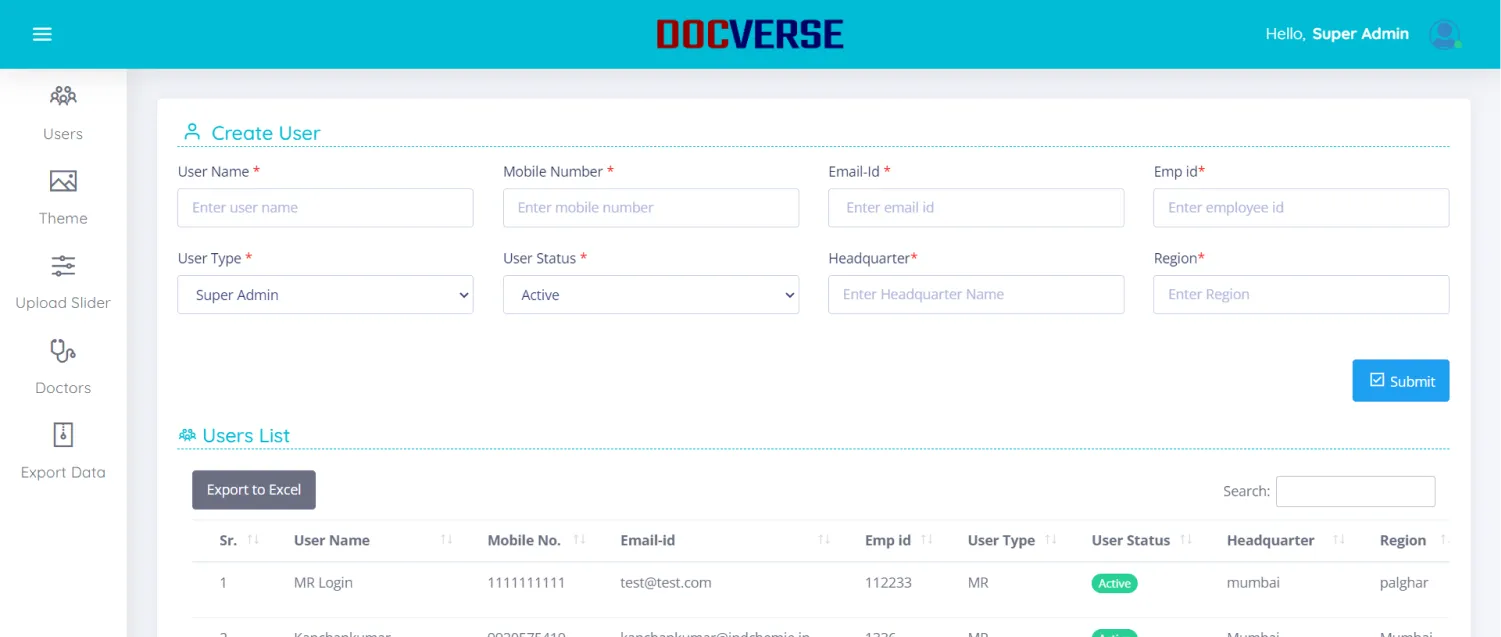This screenshot has width=1501, height=637.
Task: Focus the Region input field
Action: coord(1301,295)
